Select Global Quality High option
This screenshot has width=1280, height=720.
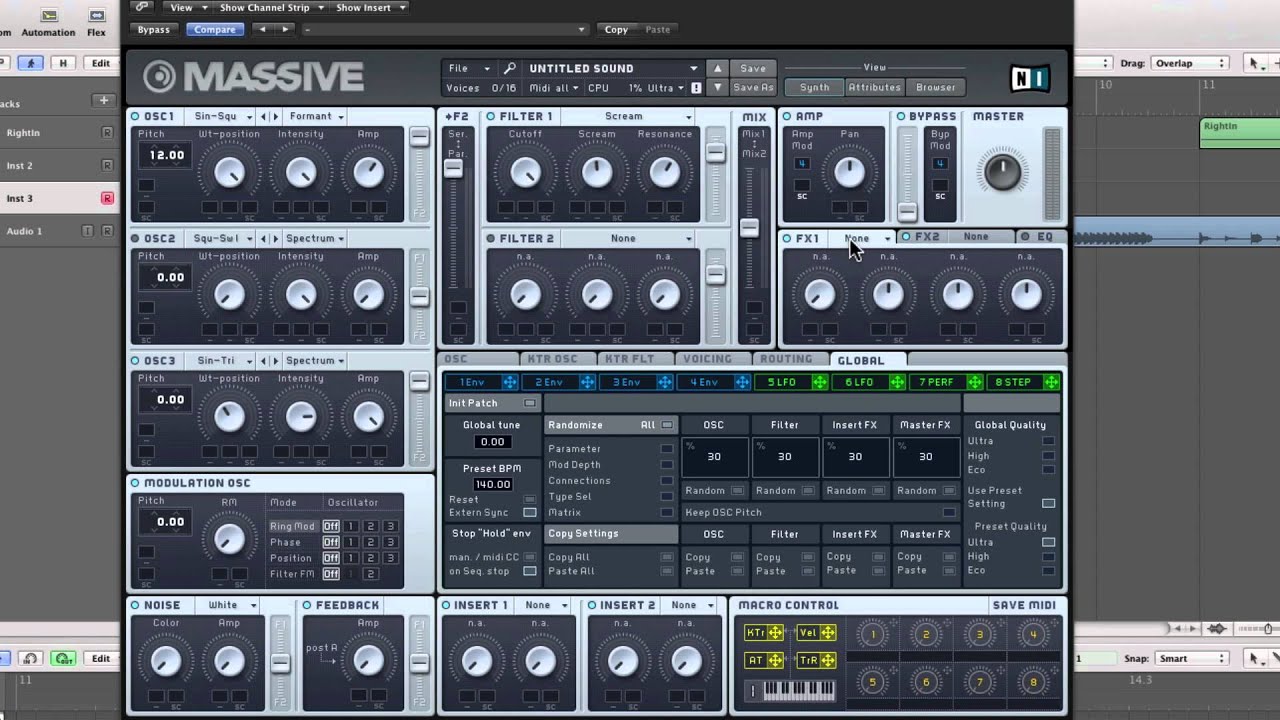point(1048,456)
